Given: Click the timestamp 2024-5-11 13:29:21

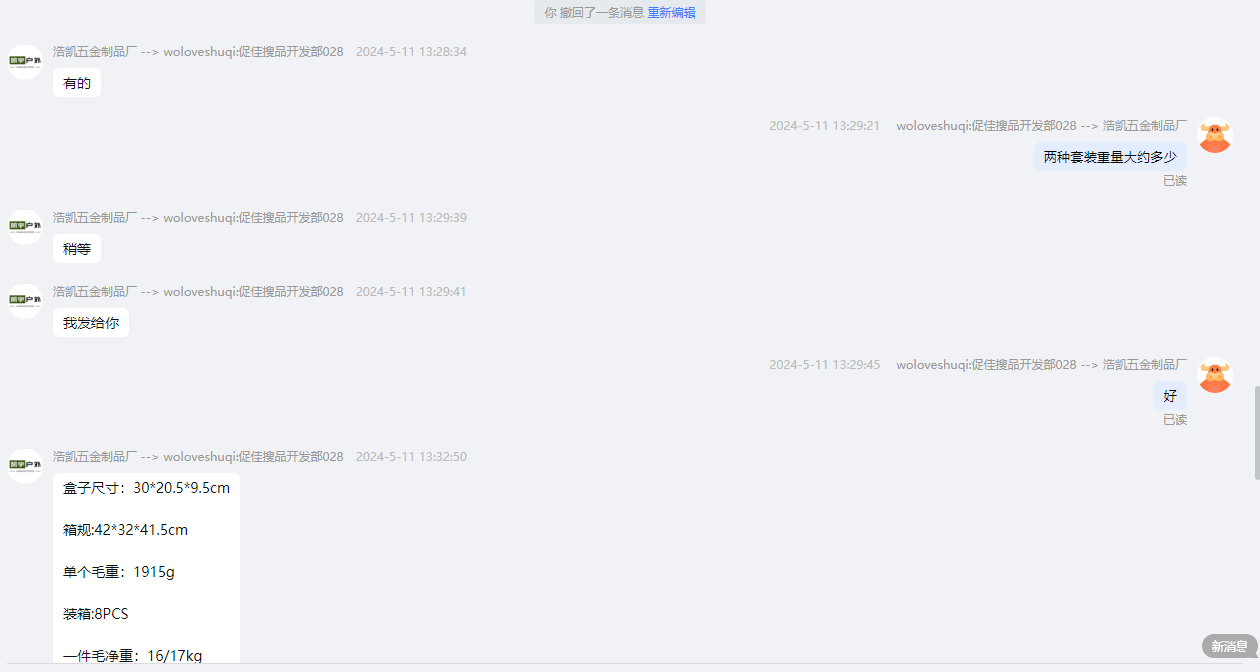Looking at the screenshot, I should (x=824, y=126).
